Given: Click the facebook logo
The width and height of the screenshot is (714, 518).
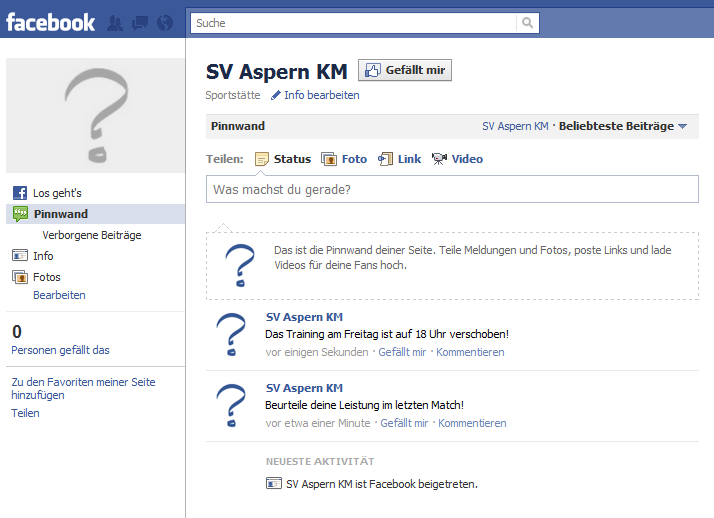Looking at the screenshot, I should pyautogui.click(x=51, y=23).
